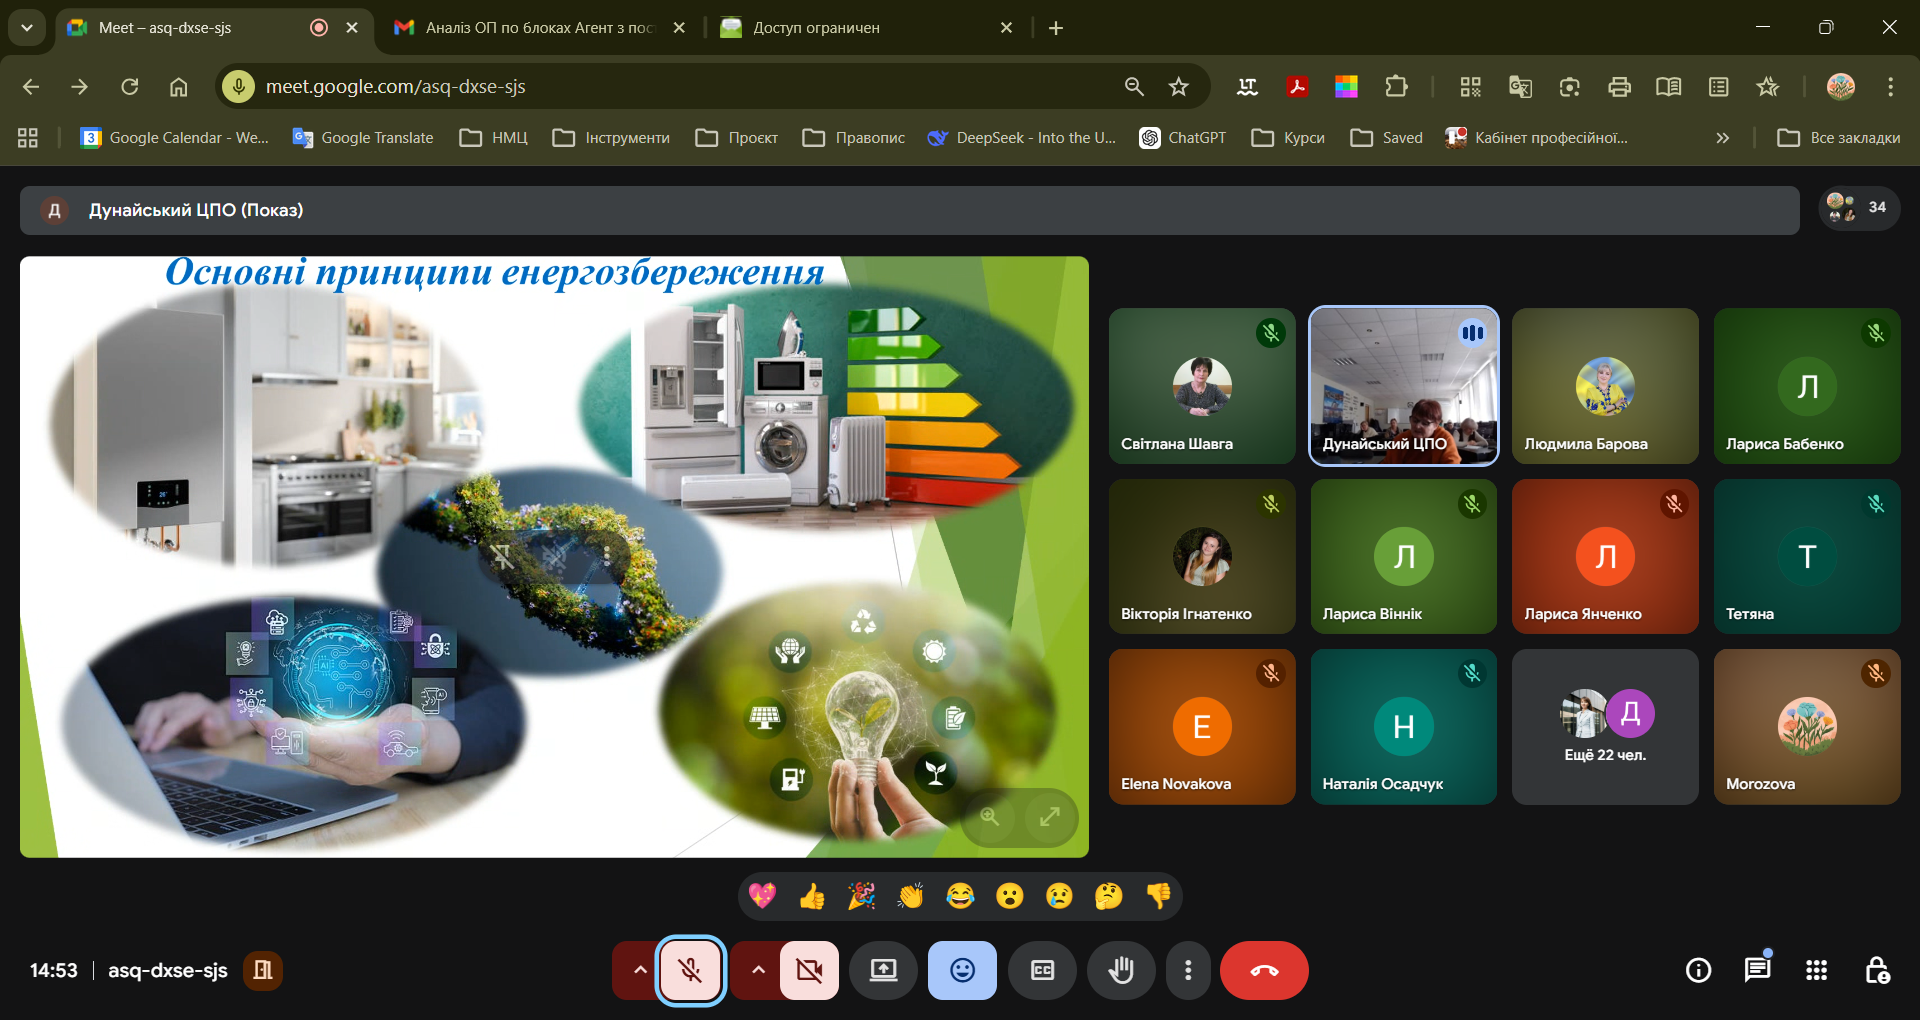Viewport: 1920px width, 1020px height.
Task: Unmute the microphone
Action: pyautogui.click(x=690, y=970)
